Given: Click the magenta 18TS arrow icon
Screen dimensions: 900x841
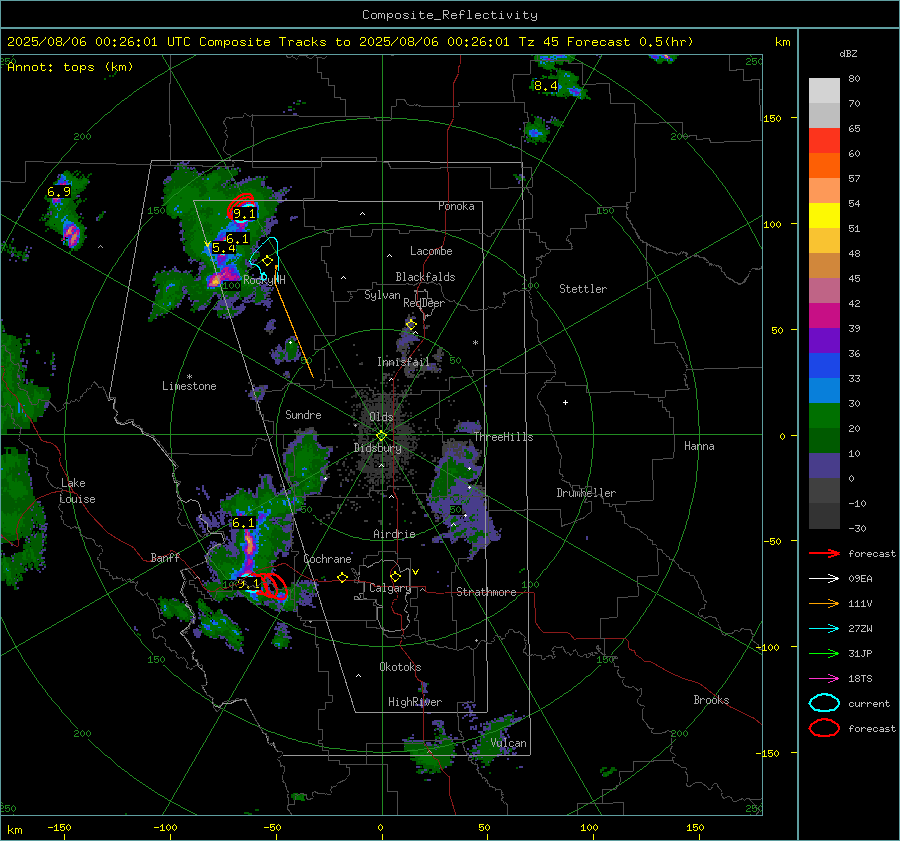Looking at the screenshot, I should 824,679.
